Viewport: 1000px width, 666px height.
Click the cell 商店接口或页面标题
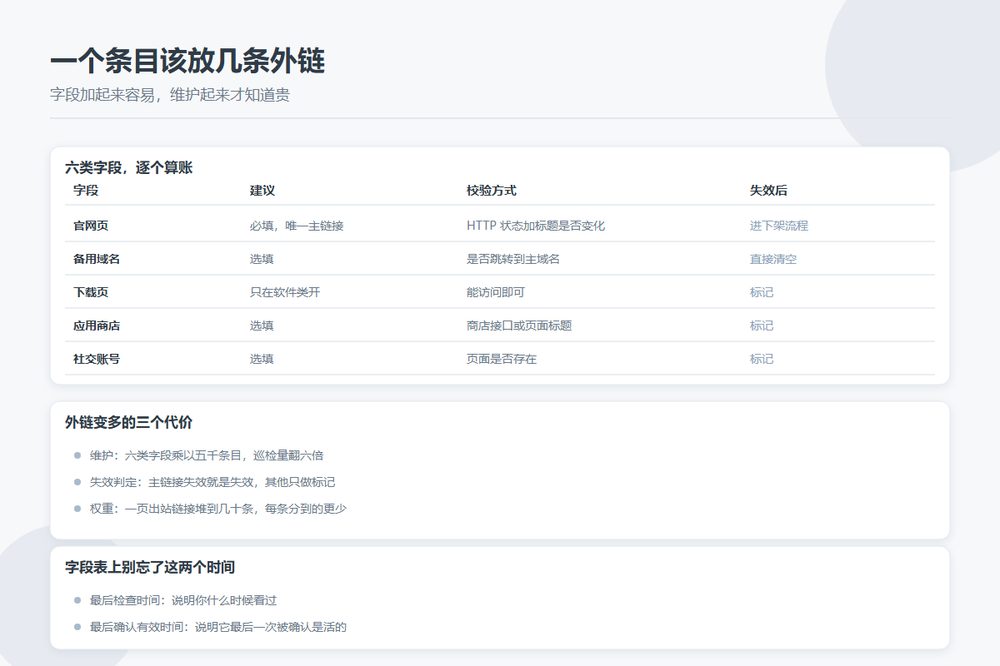tap(519, 325)
